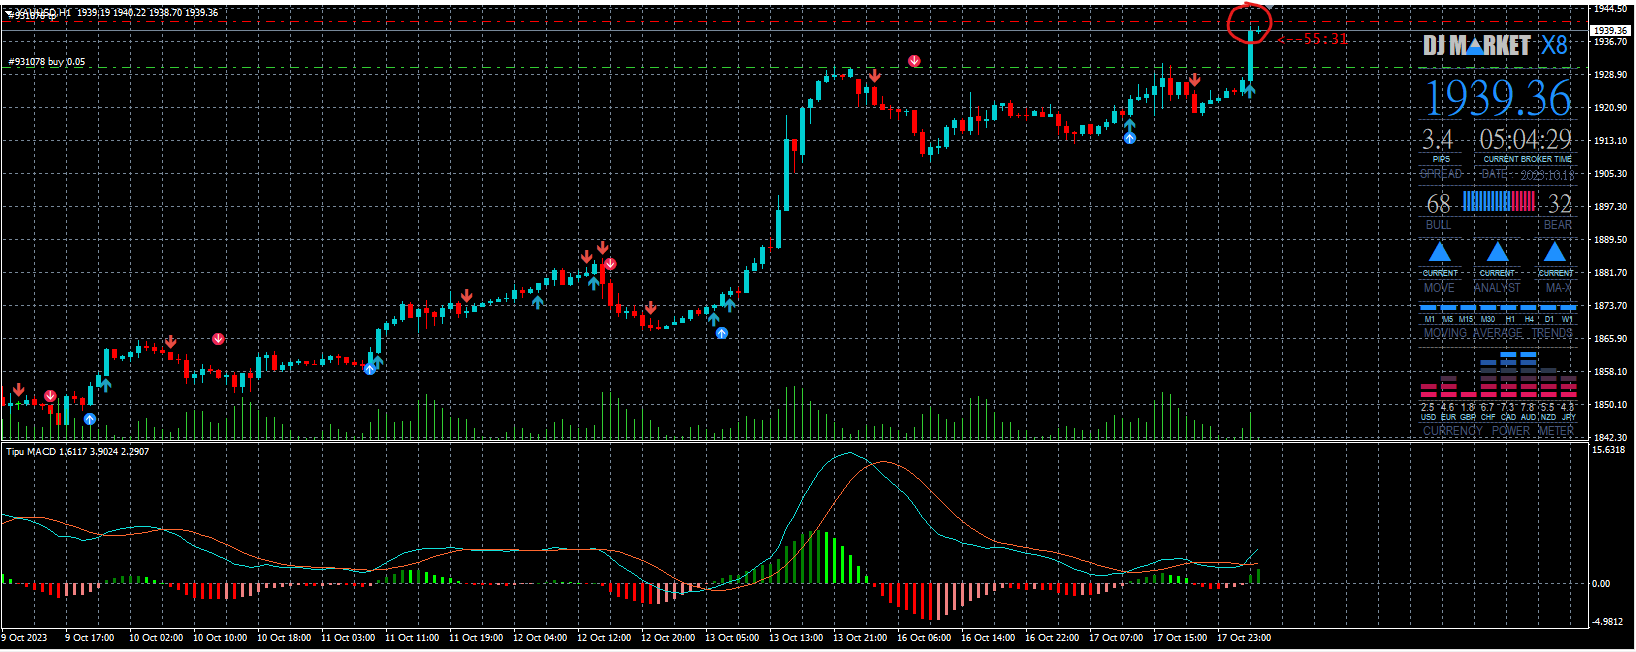This screenshot has height=652, width=1636.
Task: Click the bull/bear strength meter bar
Action: point(1499,202)
